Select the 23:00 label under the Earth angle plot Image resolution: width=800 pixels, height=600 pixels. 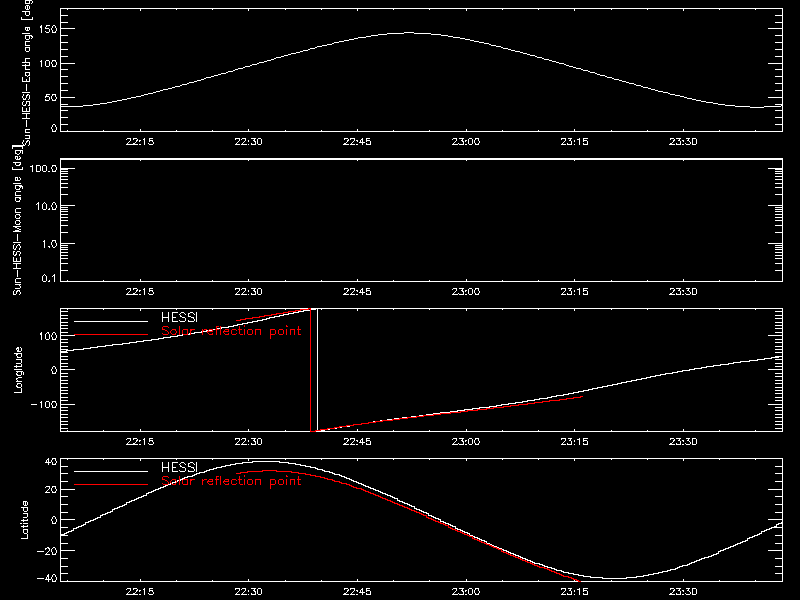[466, 142]
